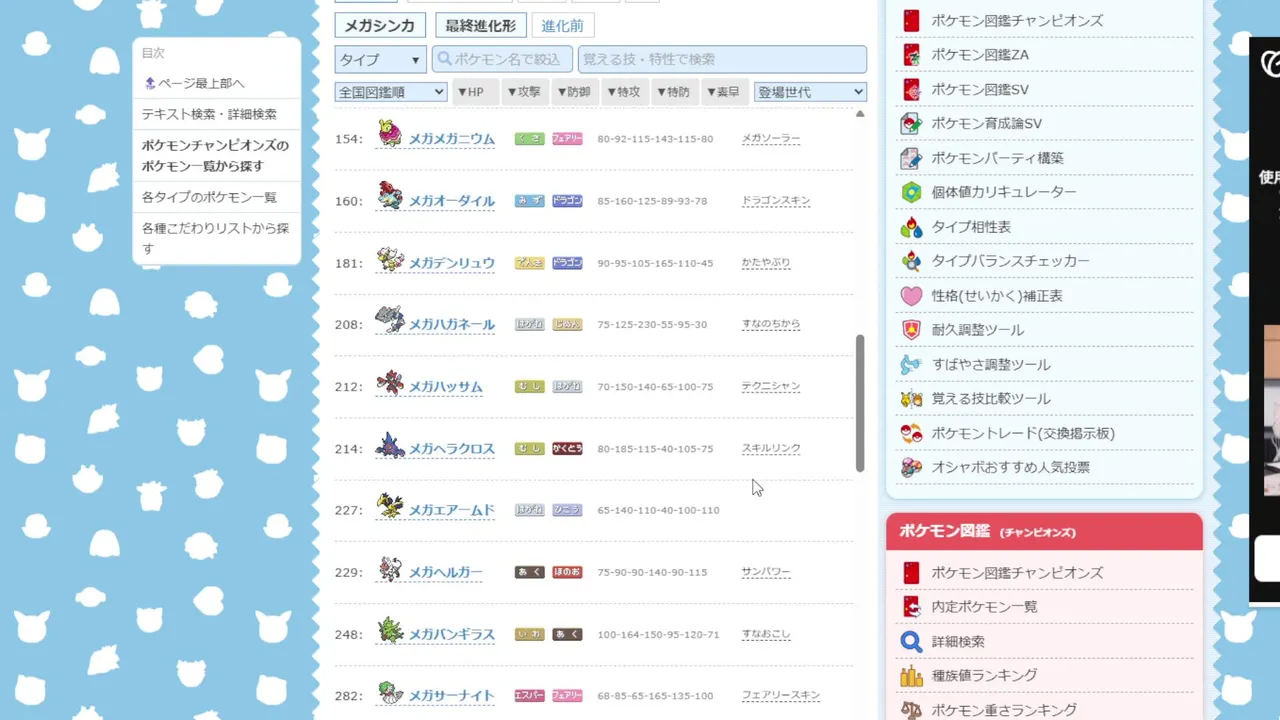Click the メガサーナイト sprite icon
Image resolution: width=1280 pixels, height=720 pixels.
[390, 692]
